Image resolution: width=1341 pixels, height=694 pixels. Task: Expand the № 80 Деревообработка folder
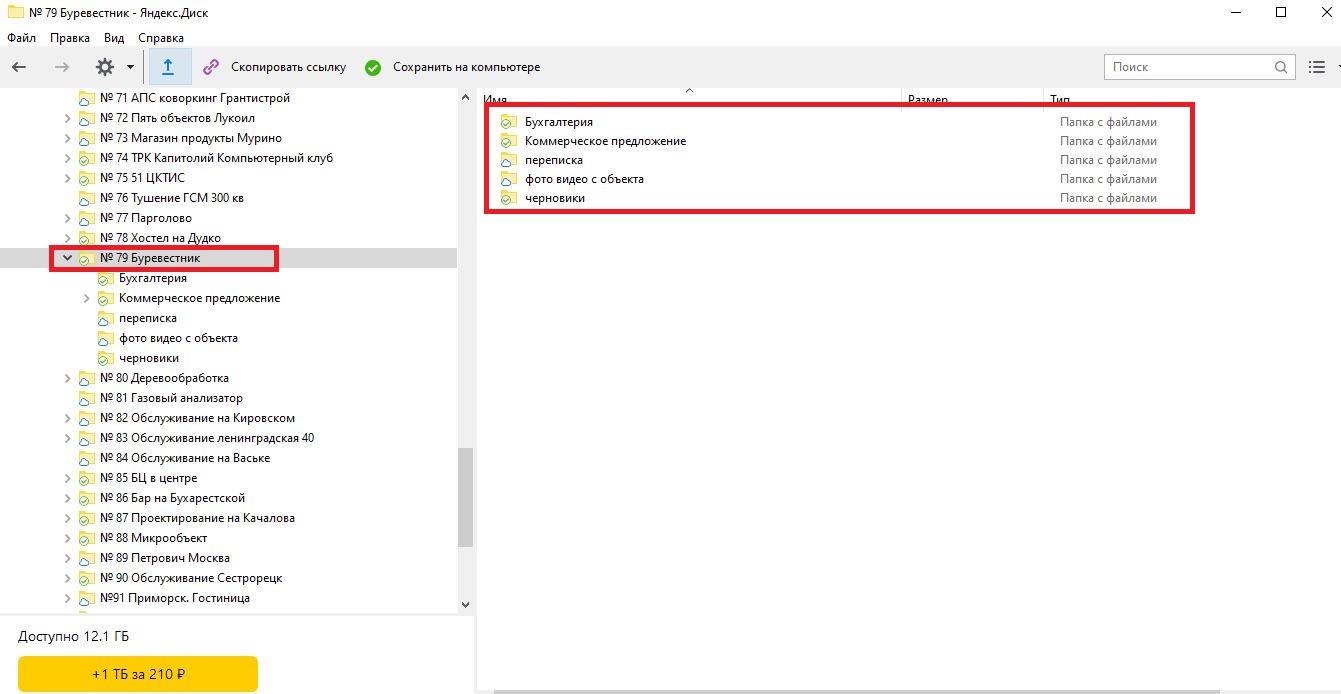68,378
